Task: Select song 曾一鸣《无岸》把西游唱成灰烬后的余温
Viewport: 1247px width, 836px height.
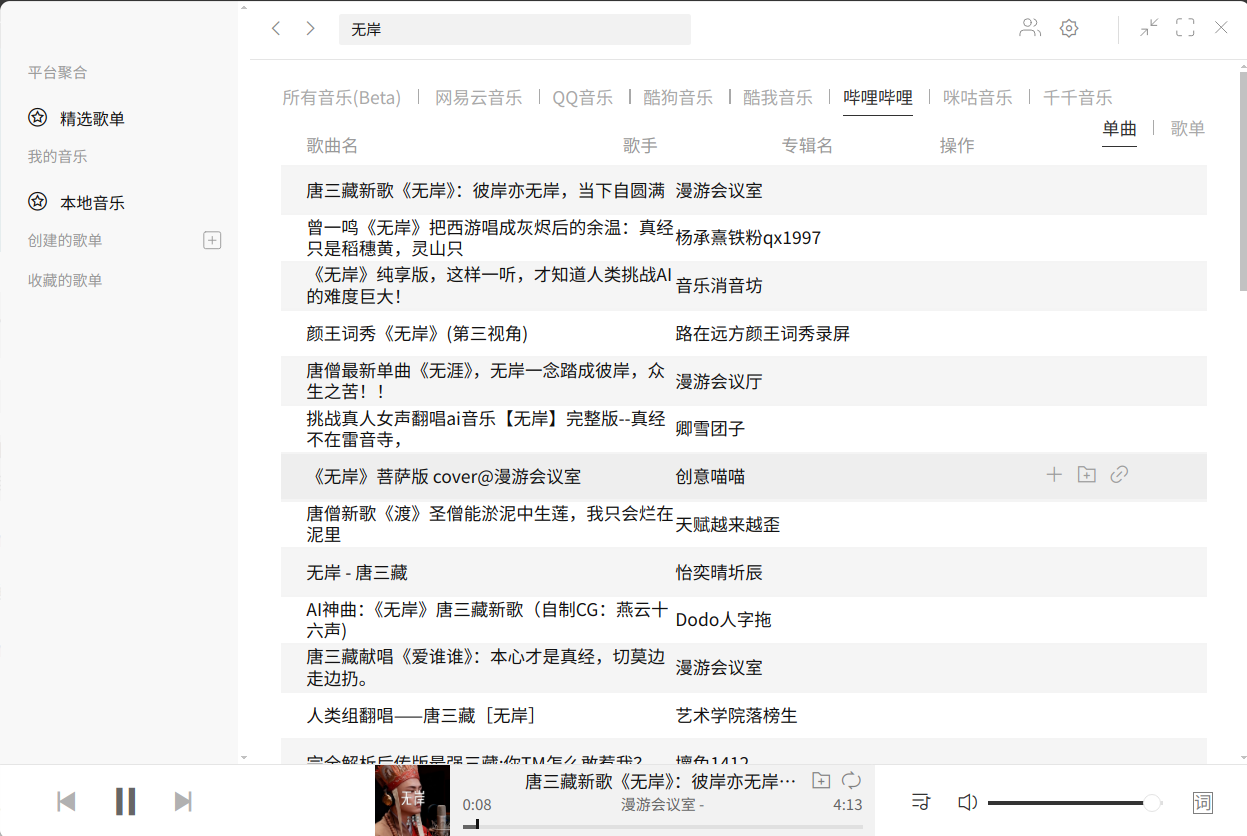Action: [490, 238]
